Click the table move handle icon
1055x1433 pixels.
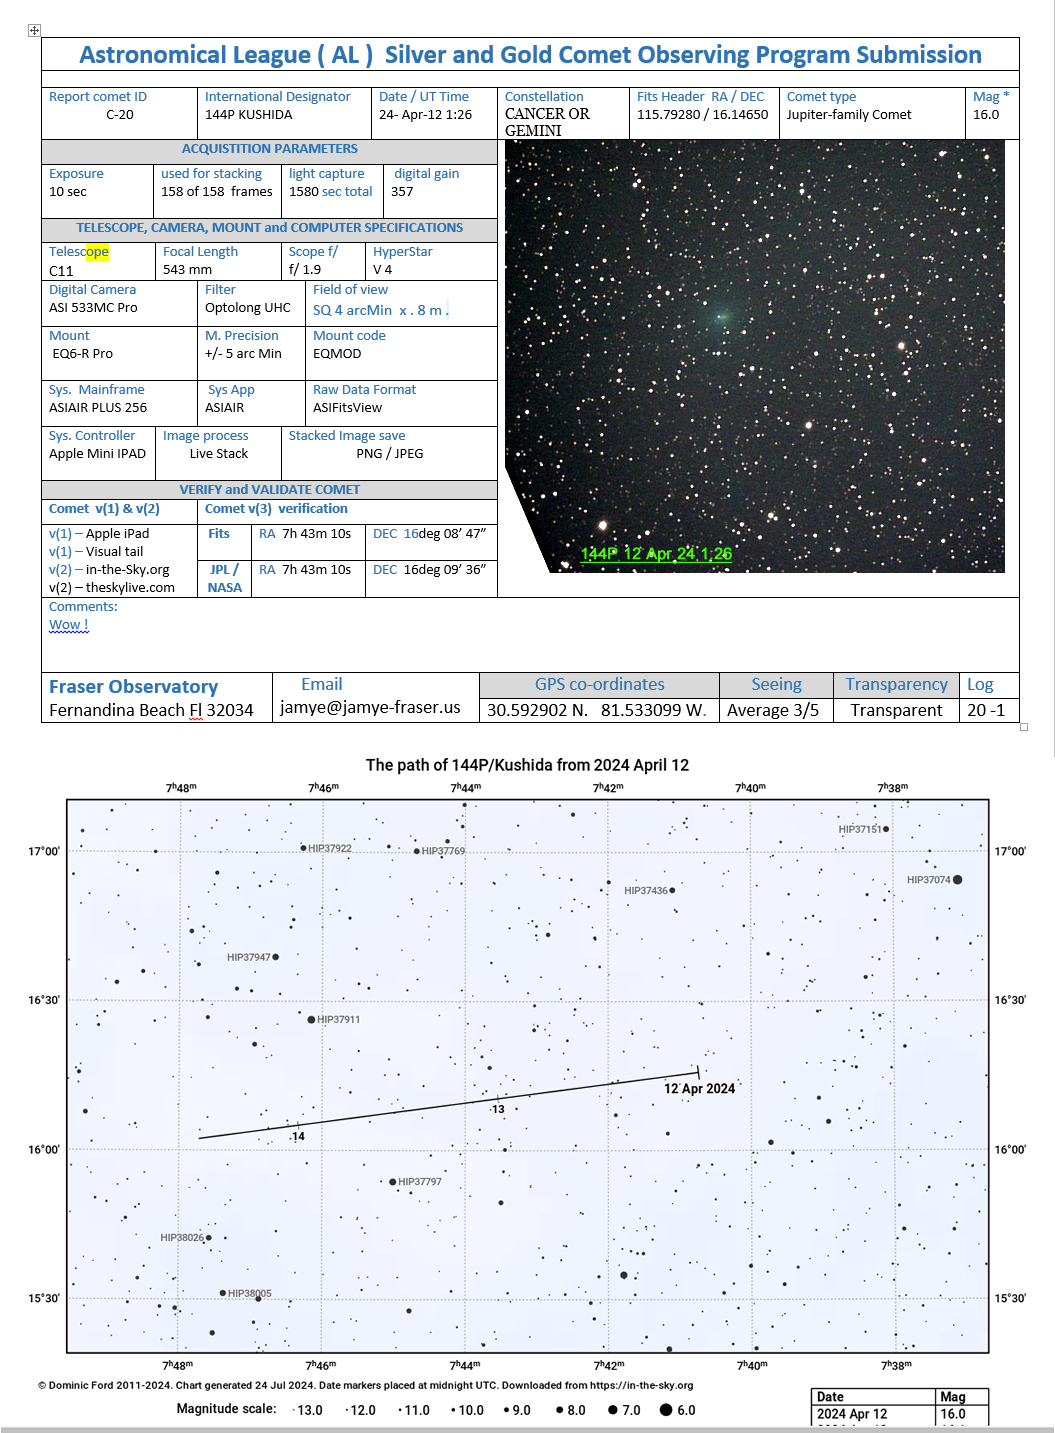click(x=34, y=31)
